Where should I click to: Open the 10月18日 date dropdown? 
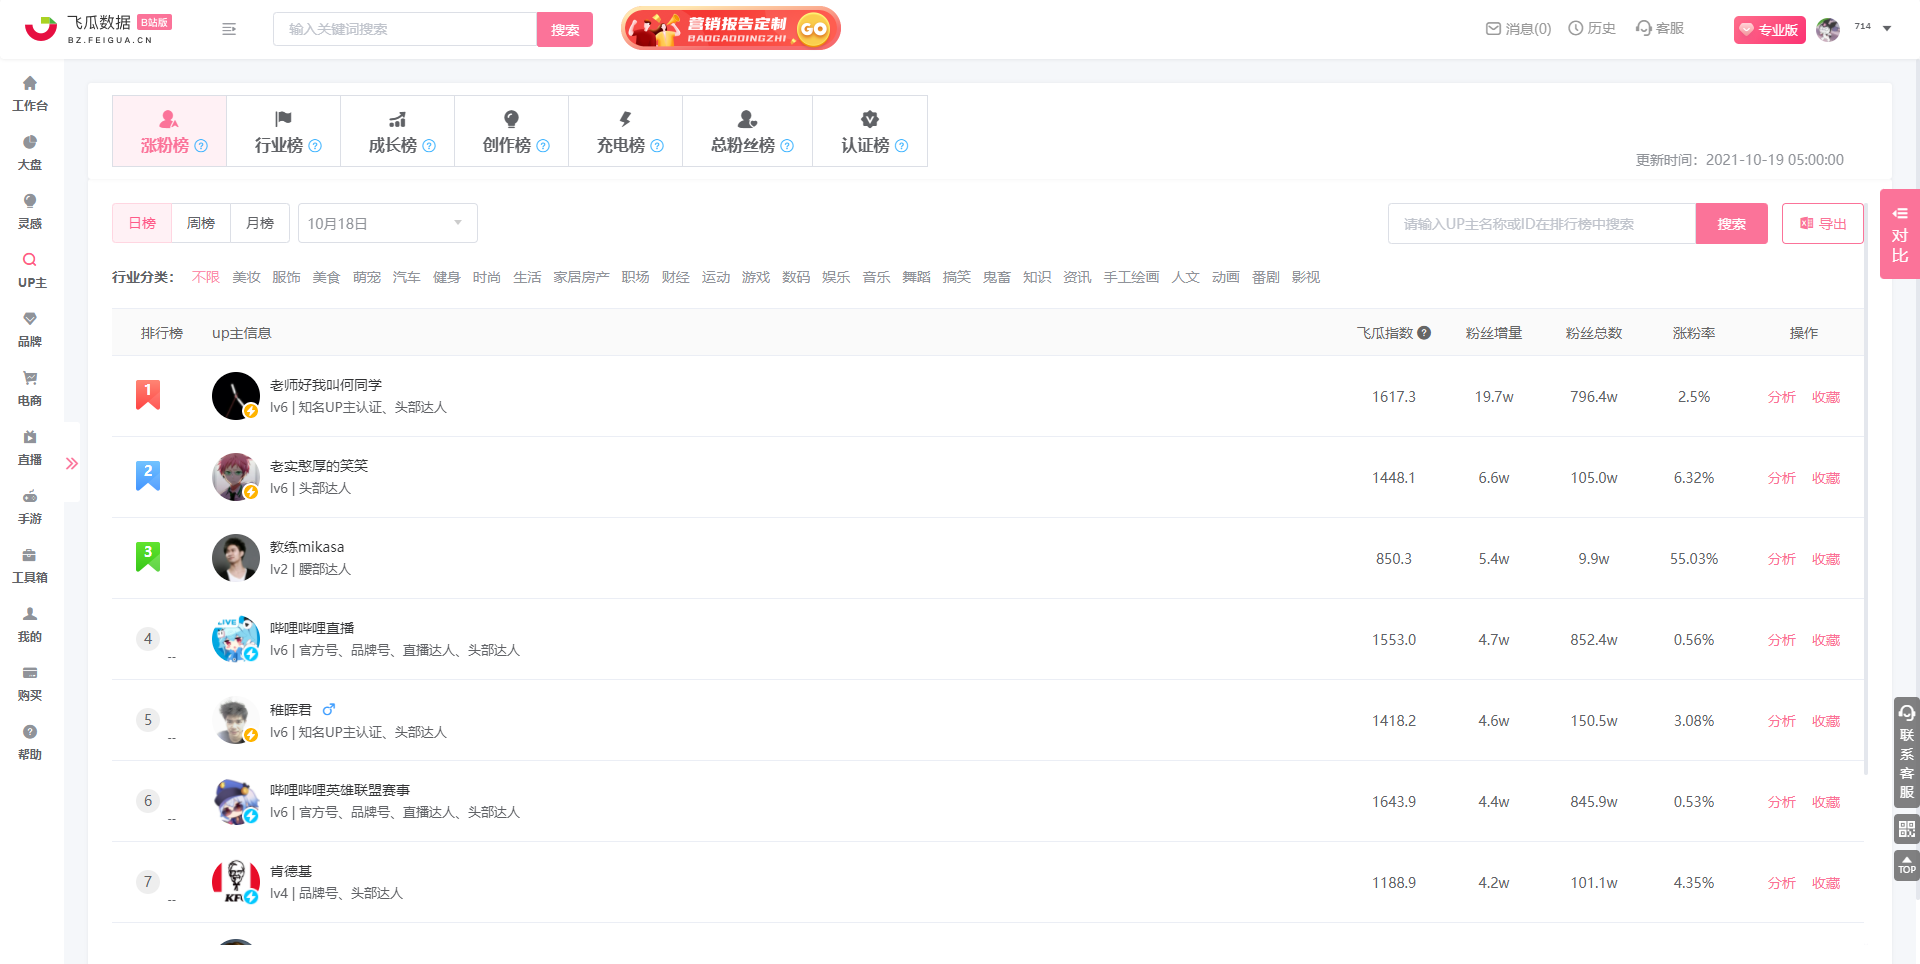coord(387,223)
